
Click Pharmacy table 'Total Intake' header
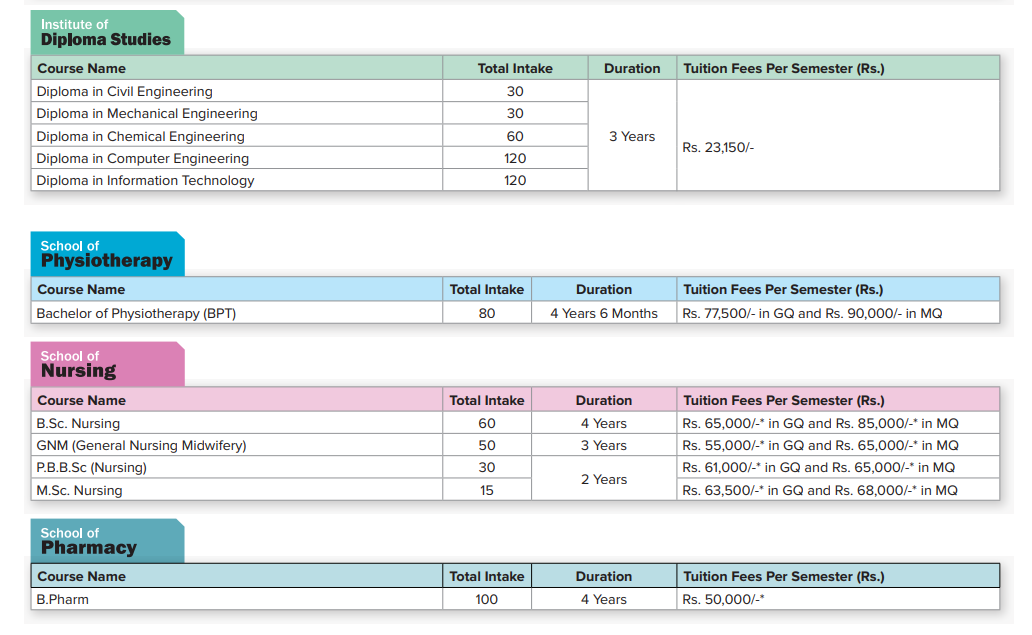[487, 576]
